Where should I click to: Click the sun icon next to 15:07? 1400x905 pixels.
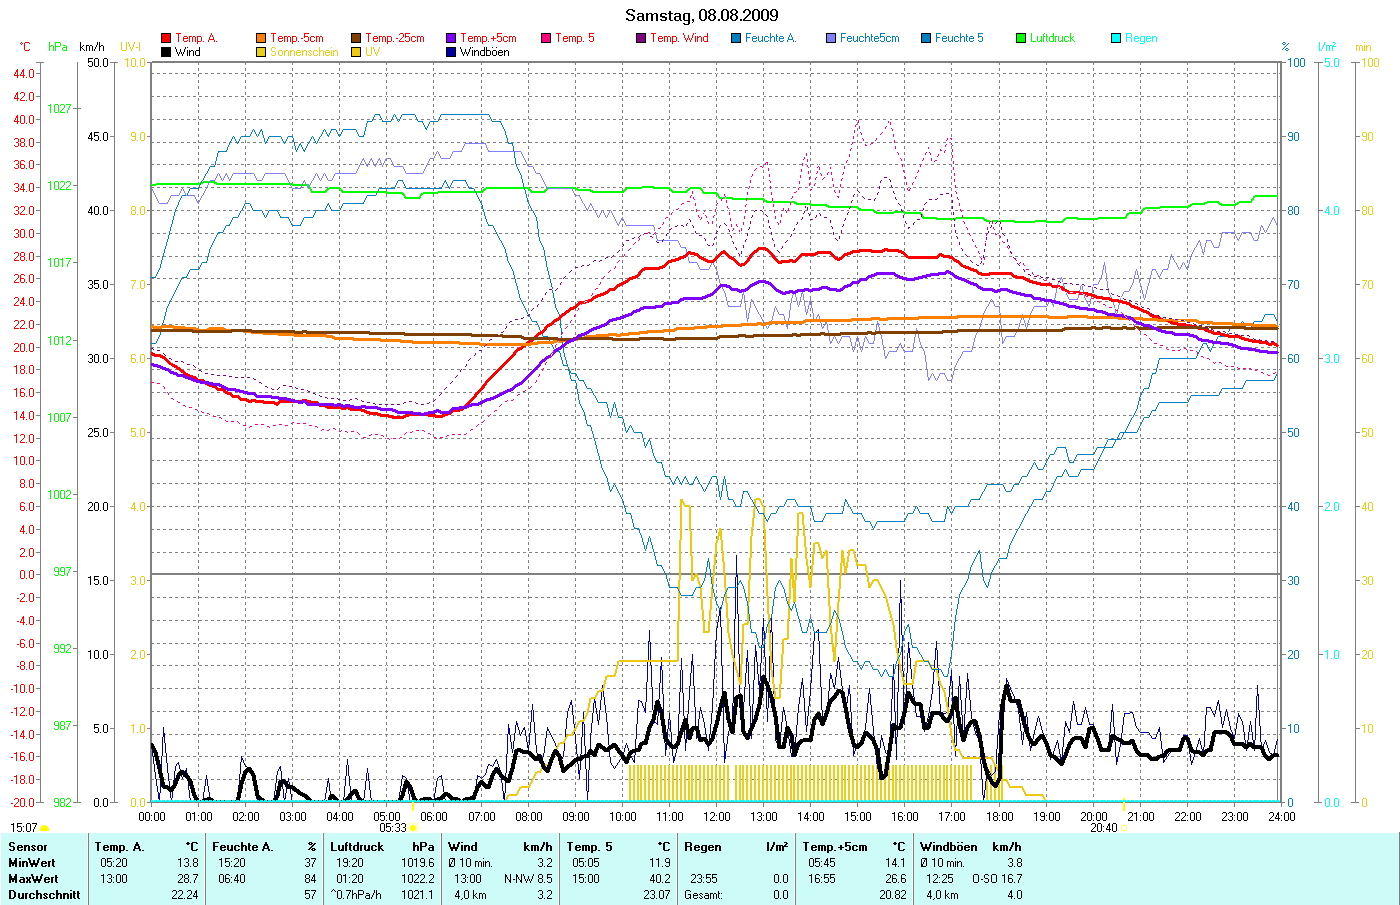tap(44, 828)
